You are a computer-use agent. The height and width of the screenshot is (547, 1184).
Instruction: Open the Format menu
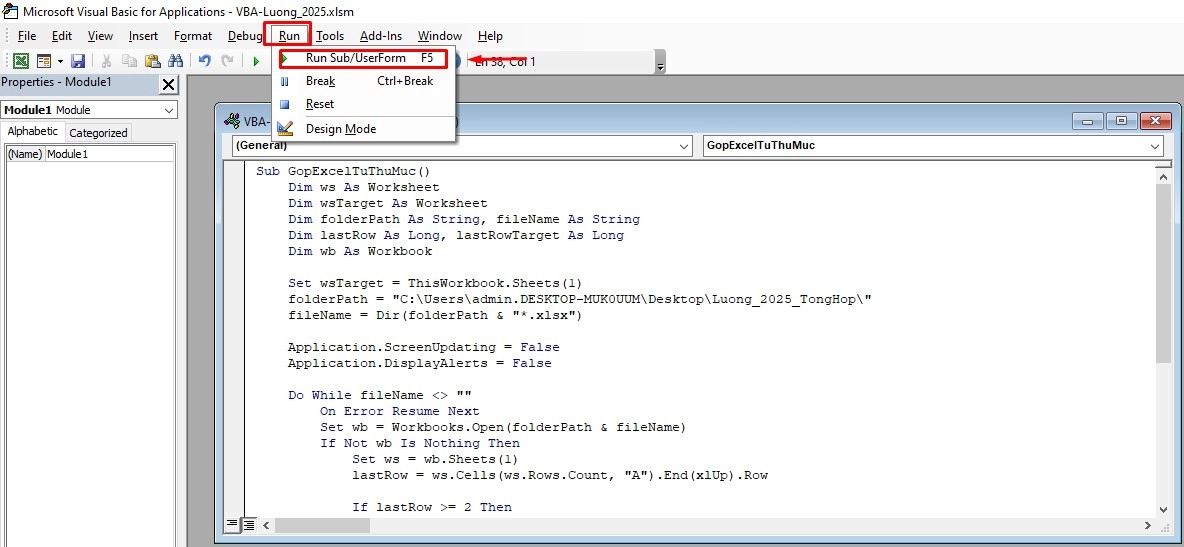pyautogui.click(x=193, y=36)
